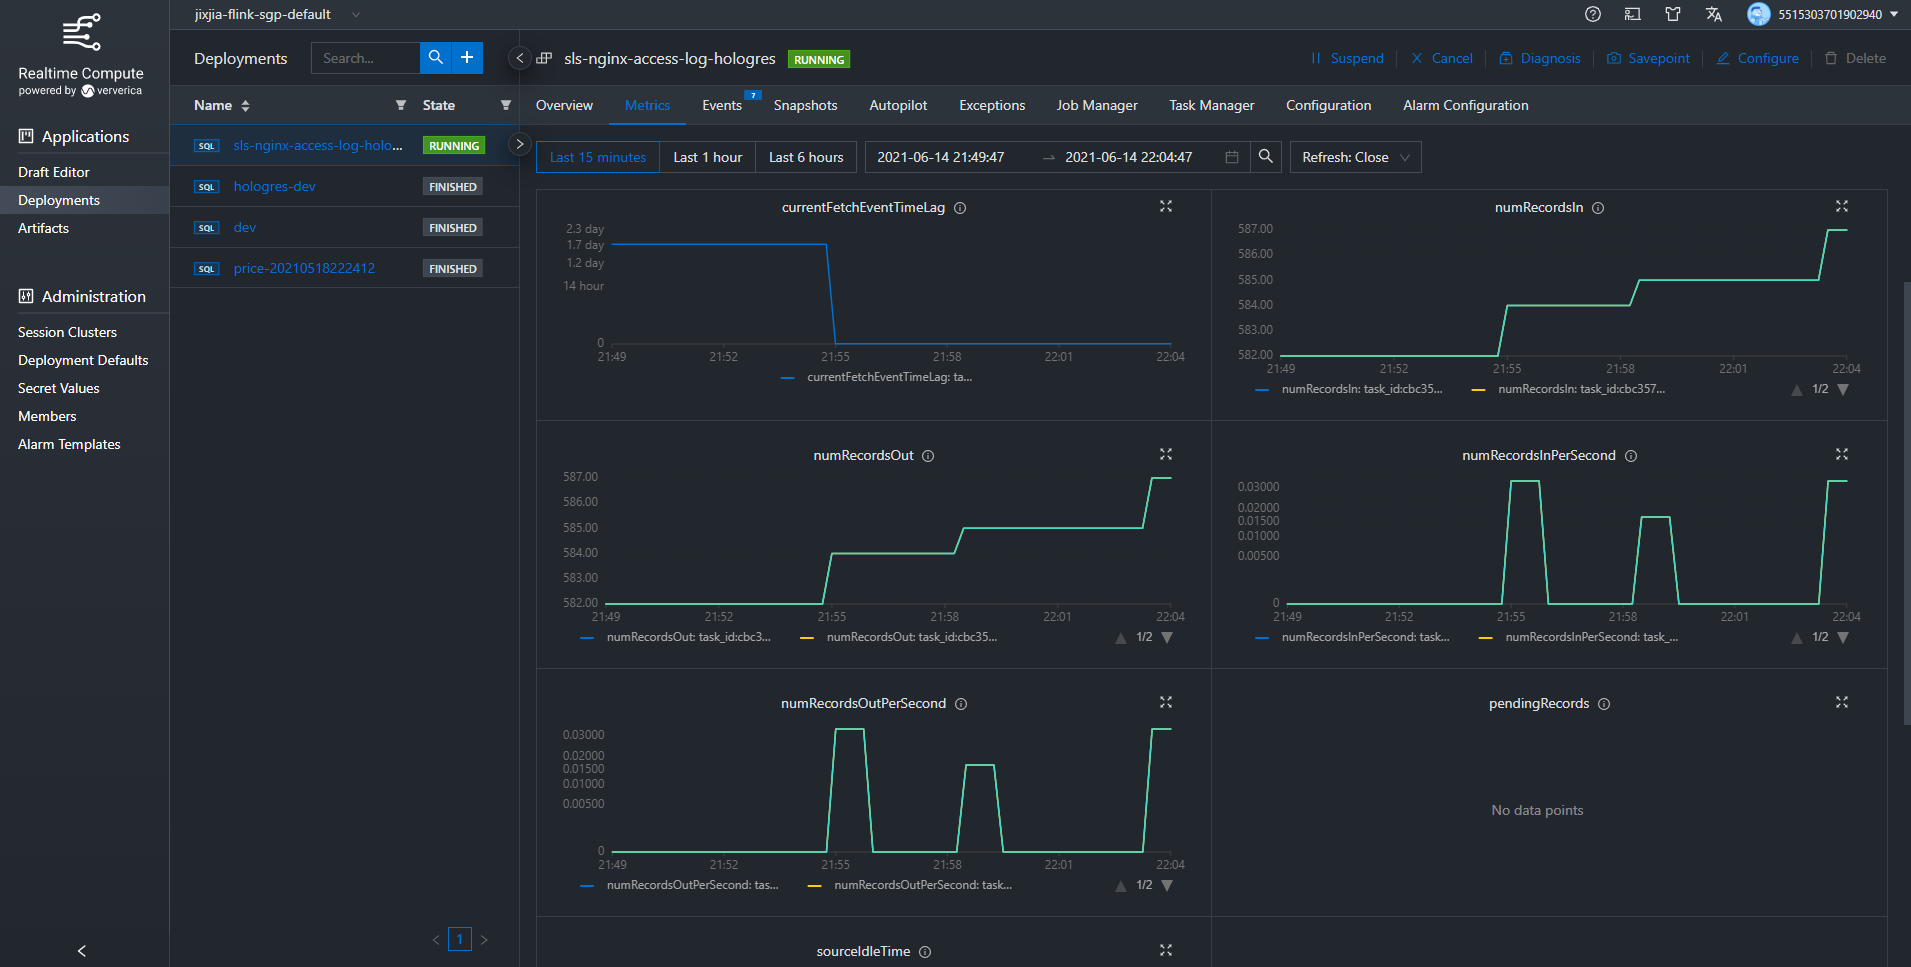Click Suspend job button
This screenshot has width=1911, height=967.
[1347, 58]
